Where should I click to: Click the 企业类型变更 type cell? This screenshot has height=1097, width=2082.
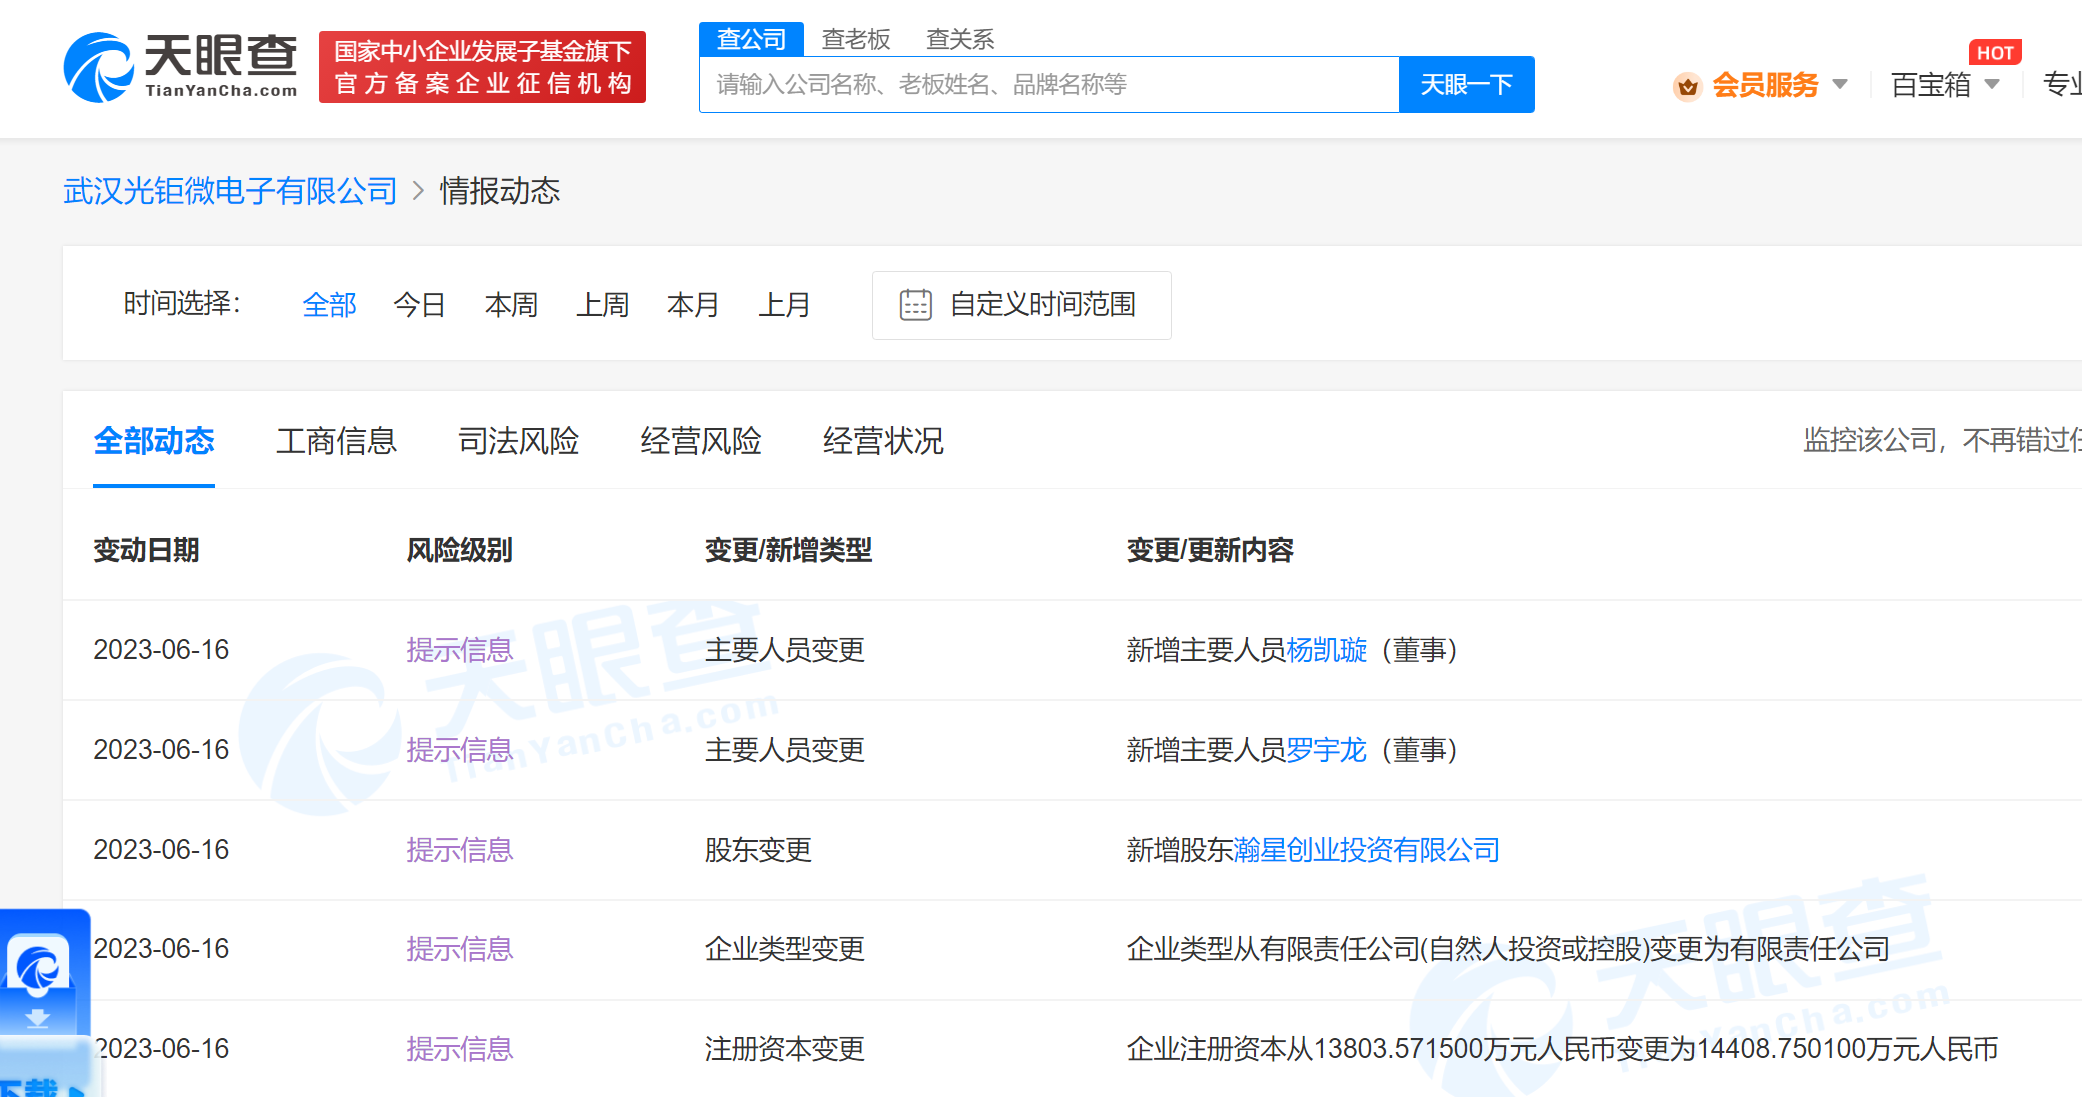785,949
